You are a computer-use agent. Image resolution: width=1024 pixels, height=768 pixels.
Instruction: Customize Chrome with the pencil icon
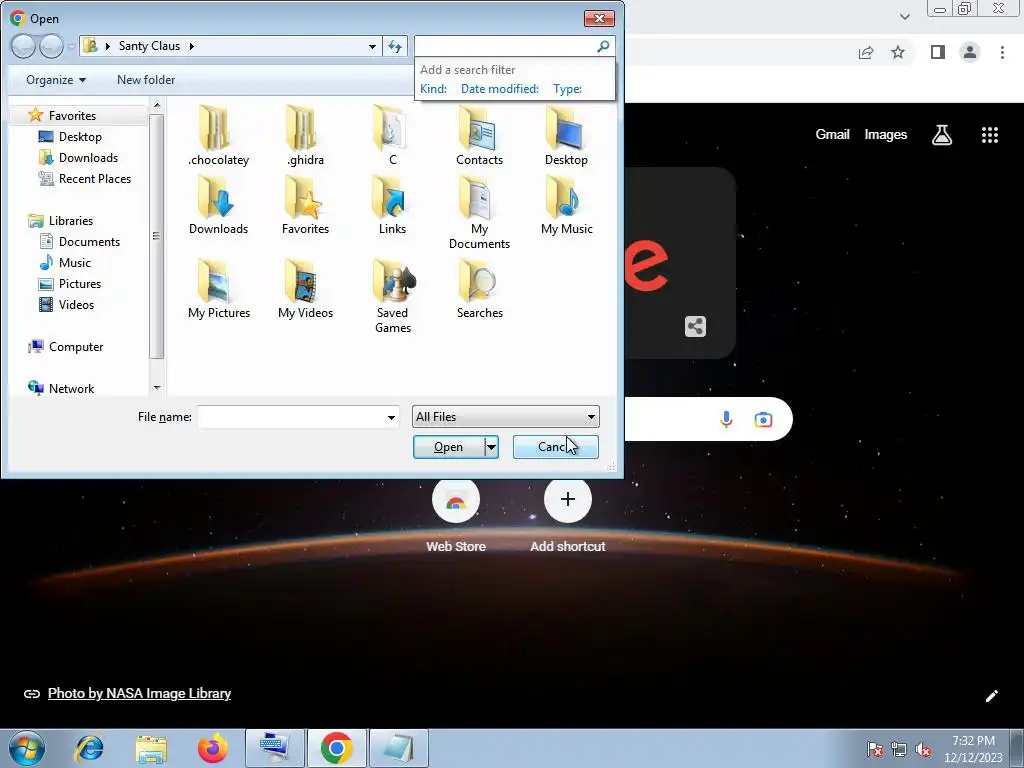991,696
